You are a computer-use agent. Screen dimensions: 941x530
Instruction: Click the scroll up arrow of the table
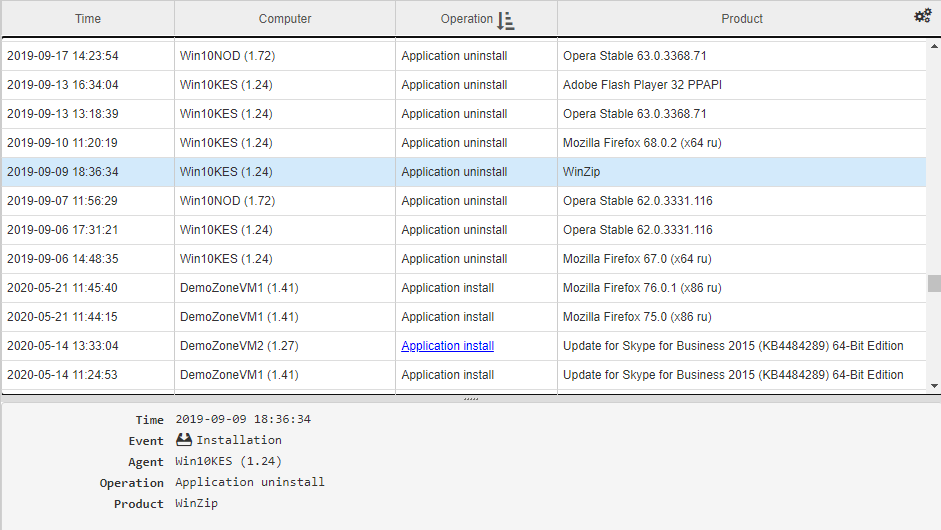pyautogui.click(x=934, y=46)
